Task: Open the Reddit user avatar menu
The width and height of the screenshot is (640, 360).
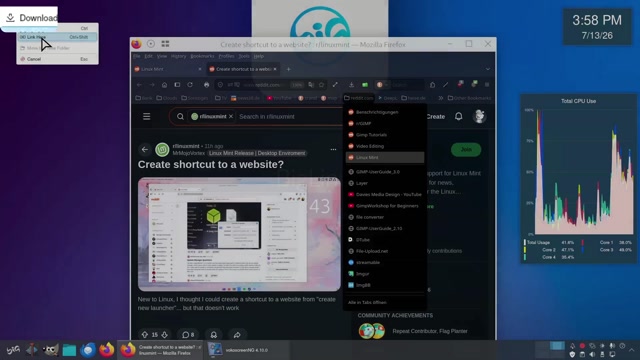Action: coord(480,116)
